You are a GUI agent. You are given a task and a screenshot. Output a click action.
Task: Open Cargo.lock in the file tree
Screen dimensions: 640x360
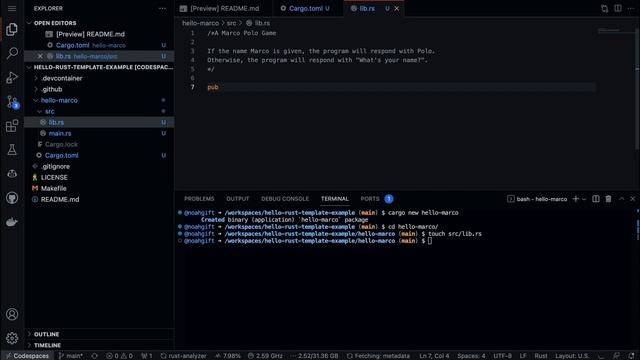point(99,144)
